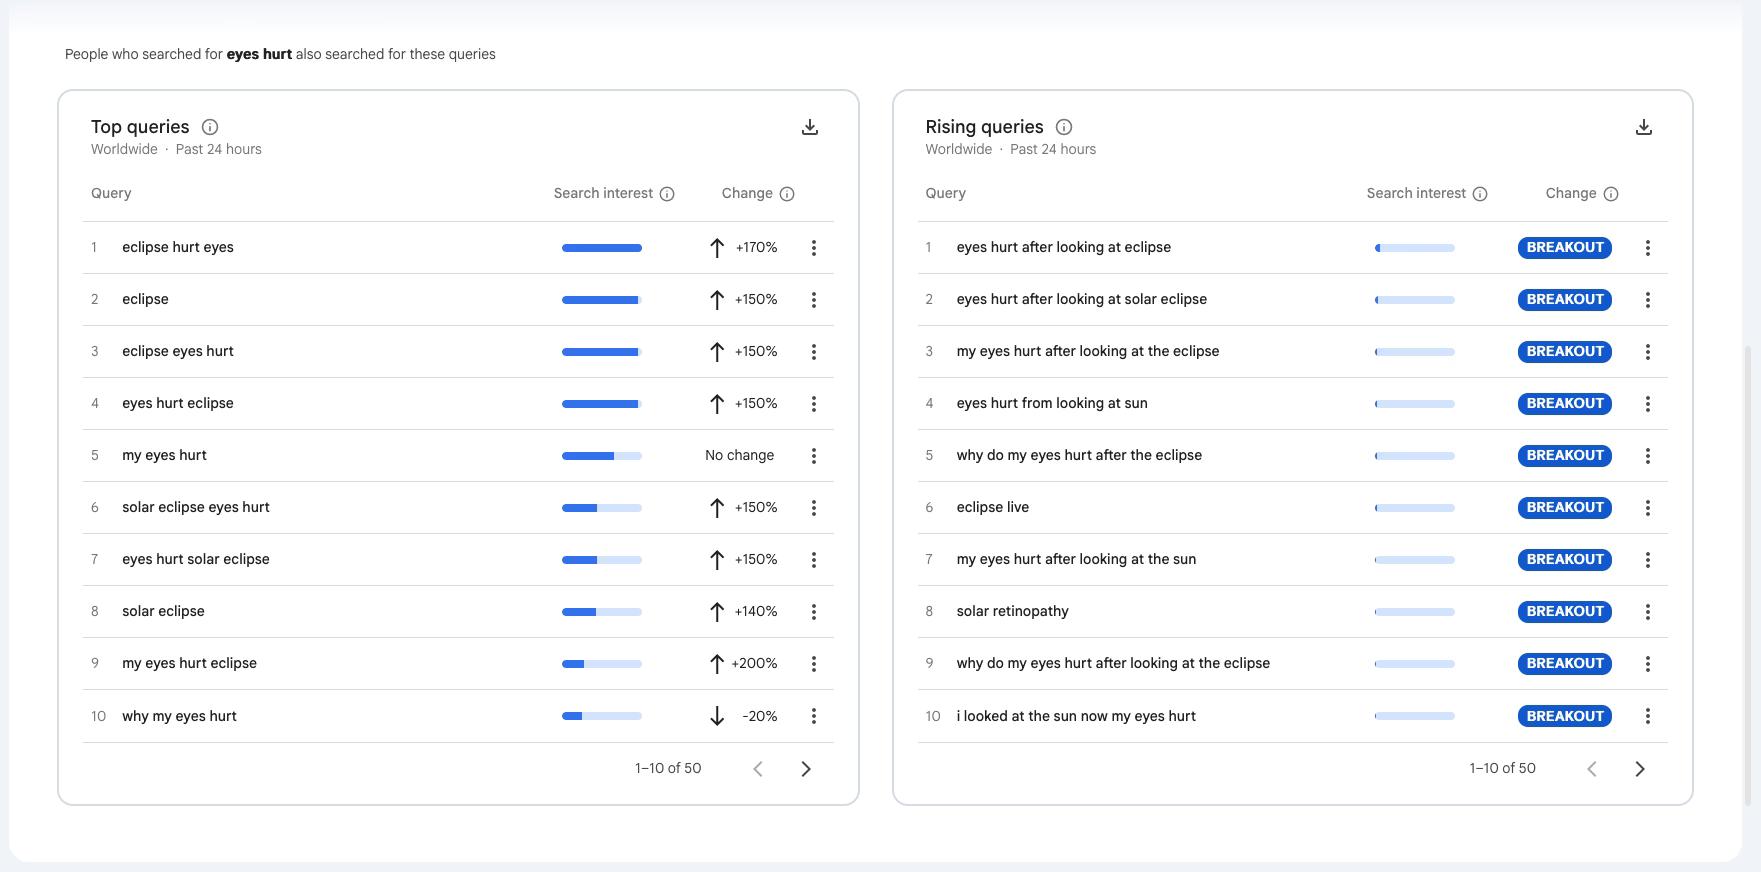Open info tooltip beside Top queries title
This screenshot has width=1761, height=872.
(x=210, y=127)
